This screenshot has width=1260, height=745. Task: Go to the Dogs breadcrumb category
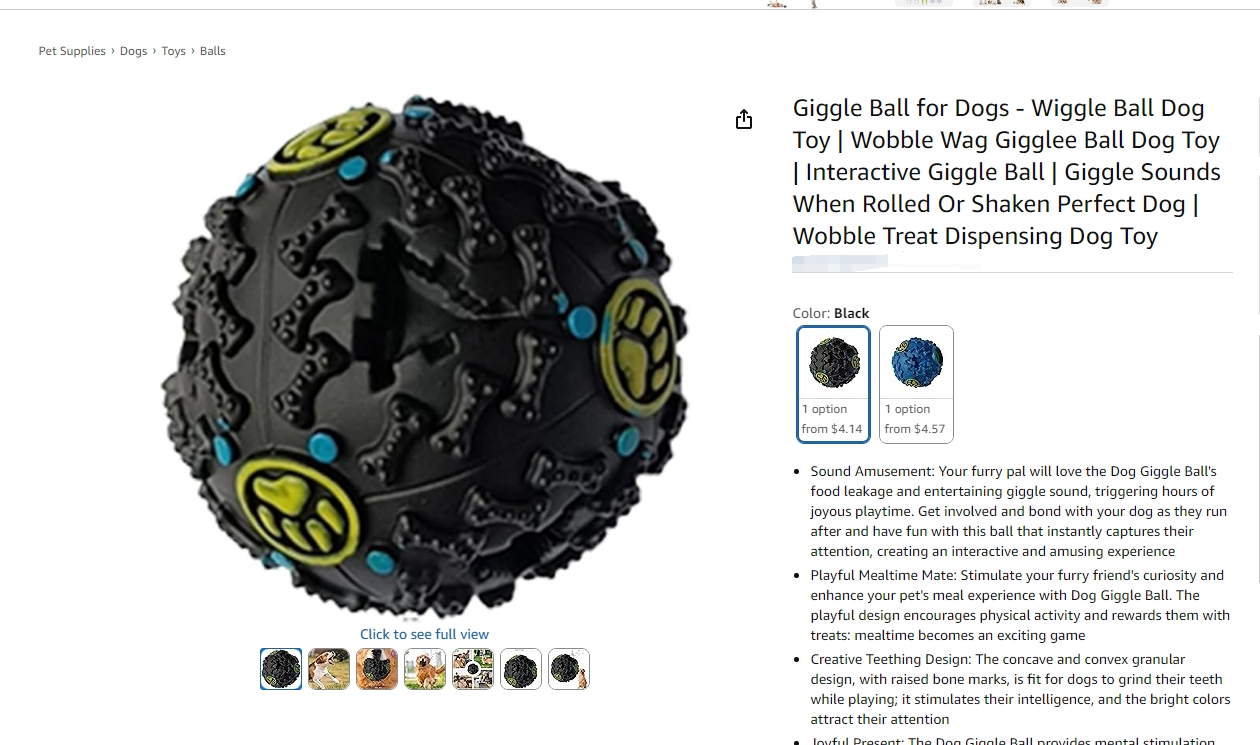pos(134,51)
